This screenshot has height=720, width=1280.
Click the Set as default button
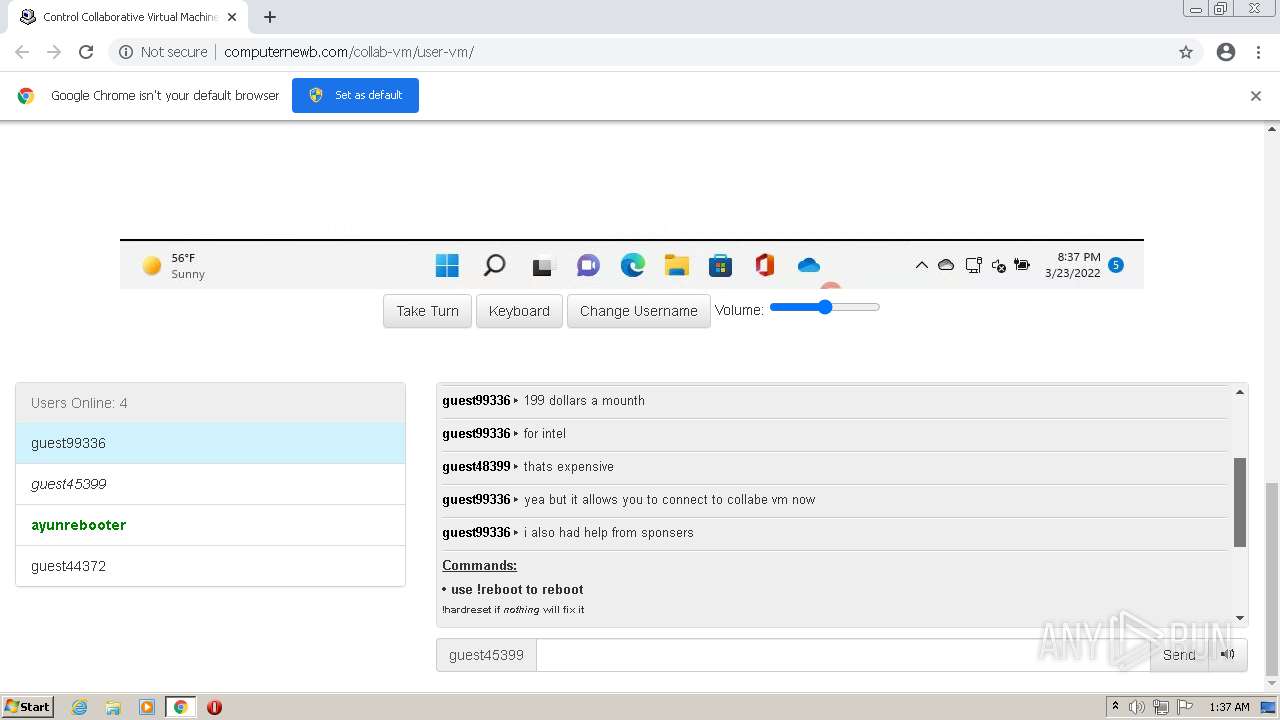point(355,96)
